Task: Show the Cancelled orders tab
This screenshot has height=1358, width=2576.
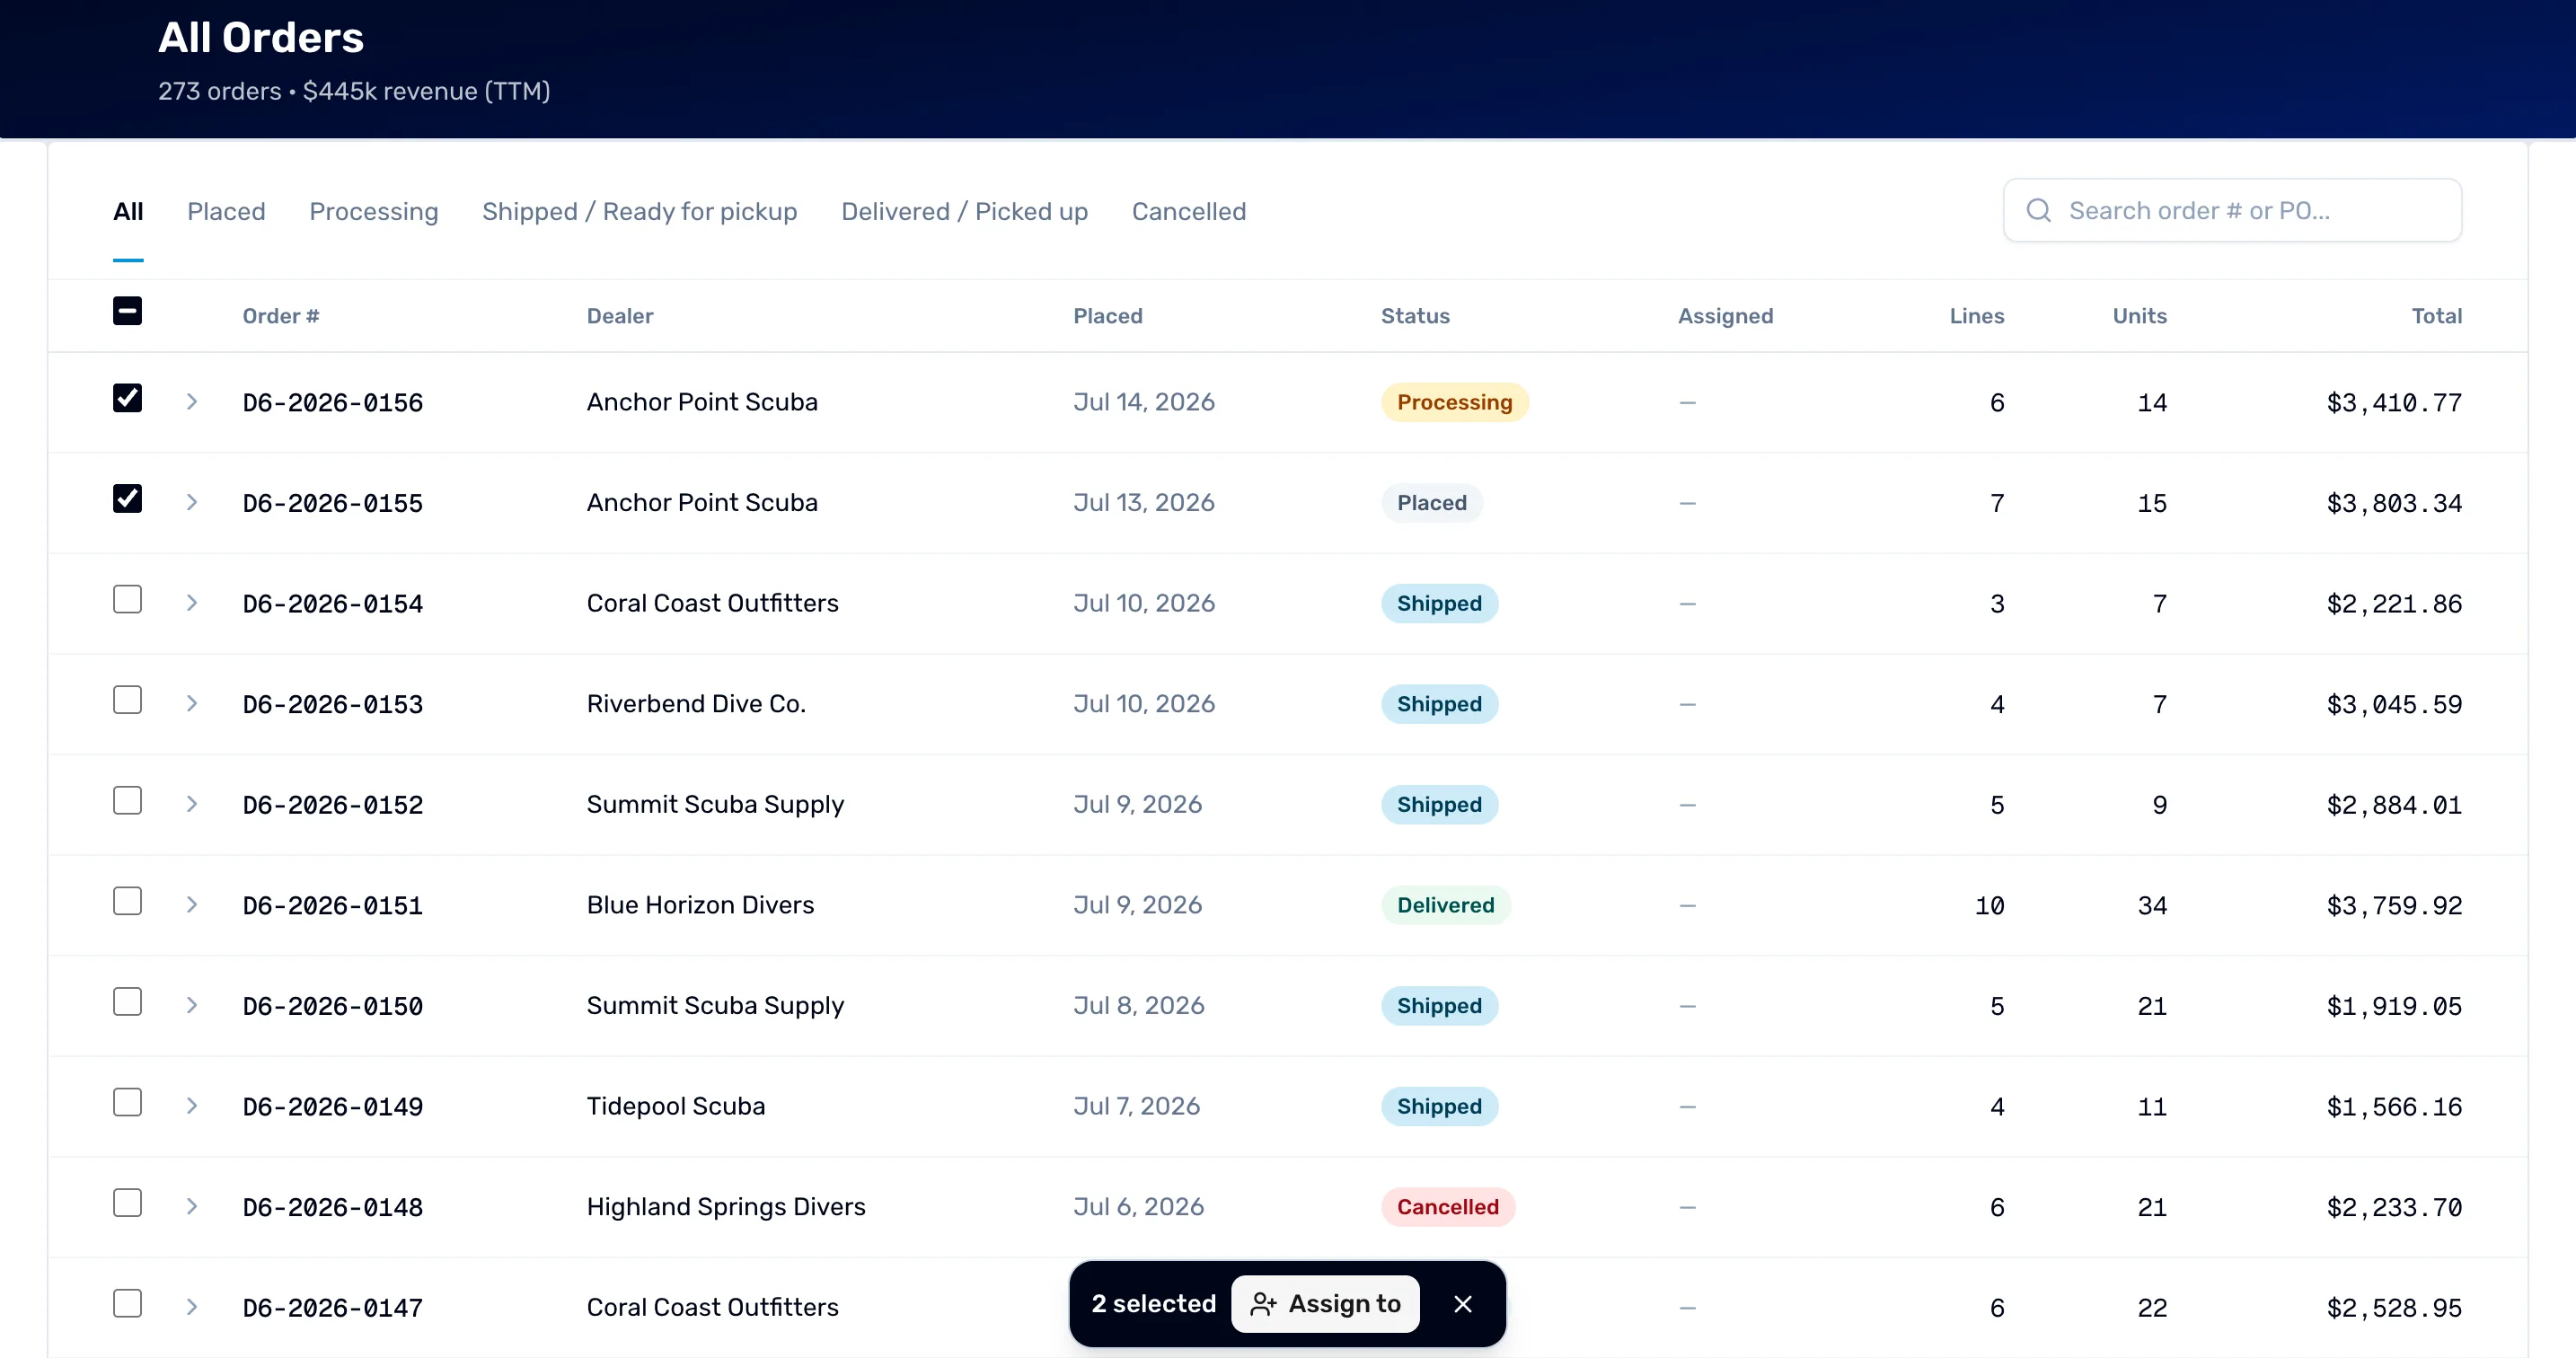Action: [x=1189, y=211]
